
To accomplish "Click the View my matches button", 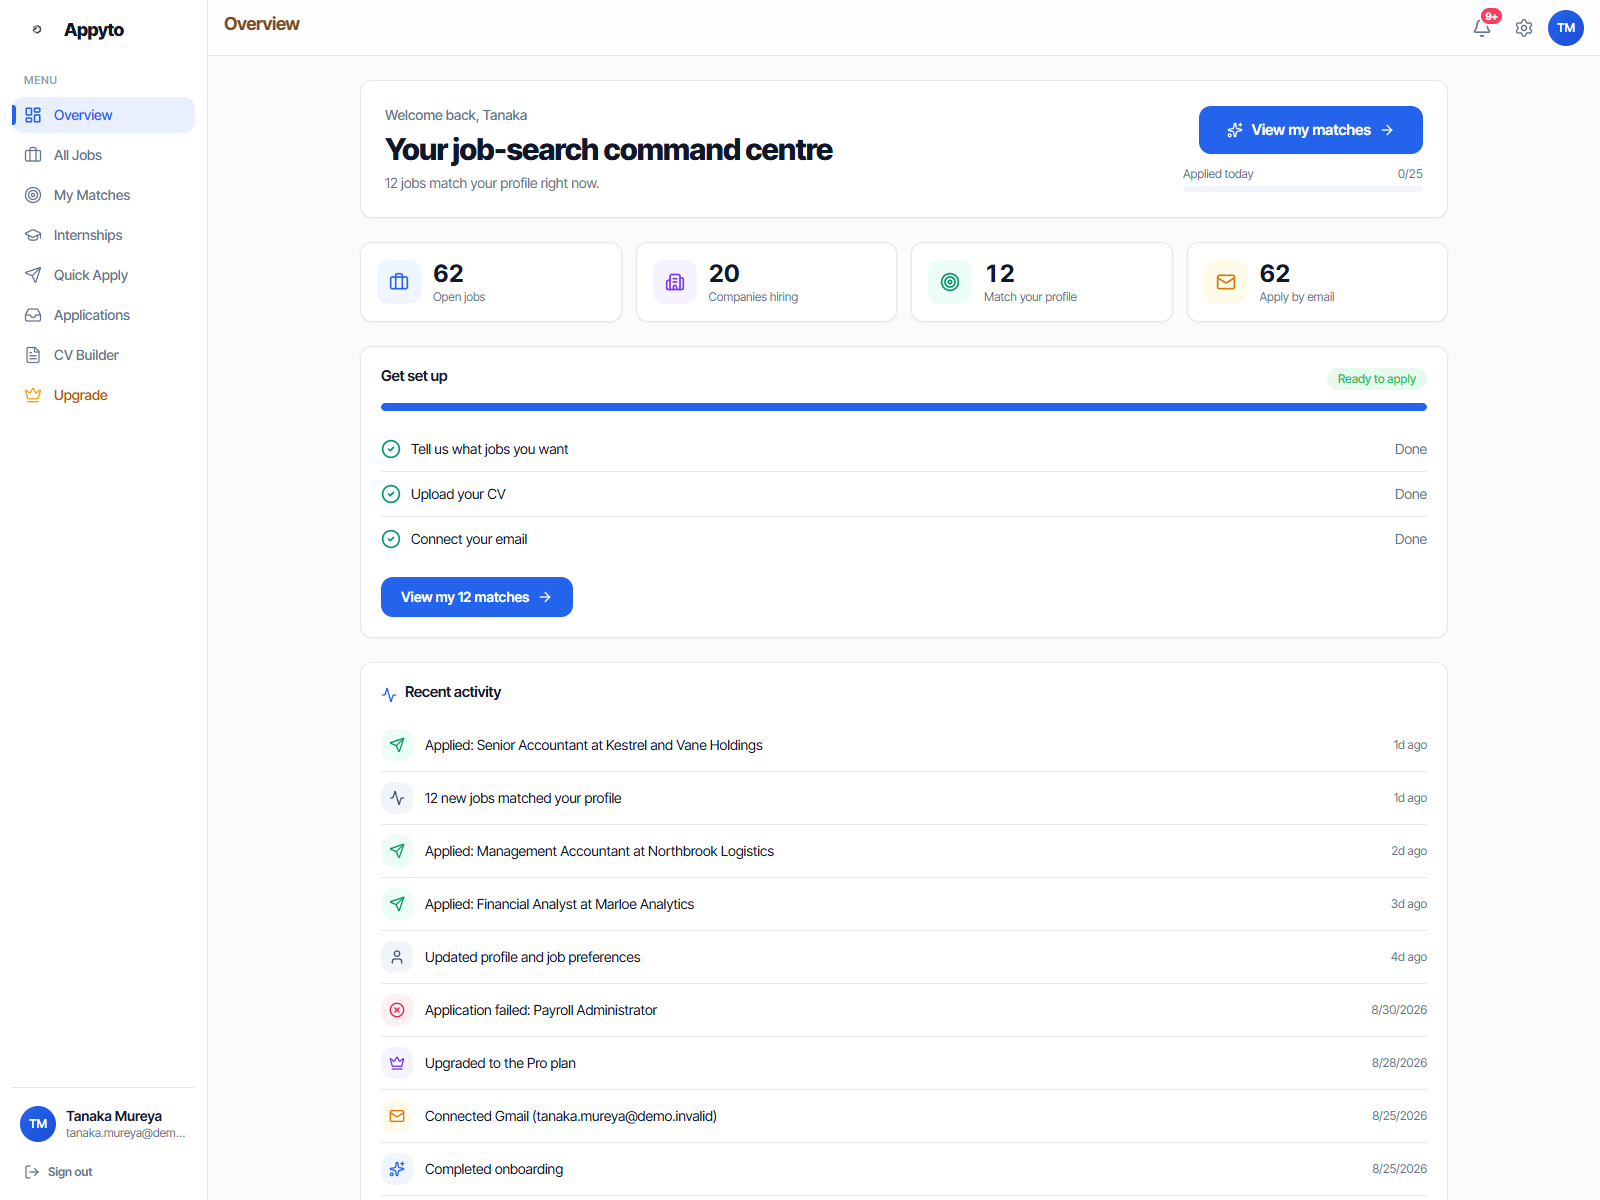I will pyautogui.click(x=1310, y=130).
